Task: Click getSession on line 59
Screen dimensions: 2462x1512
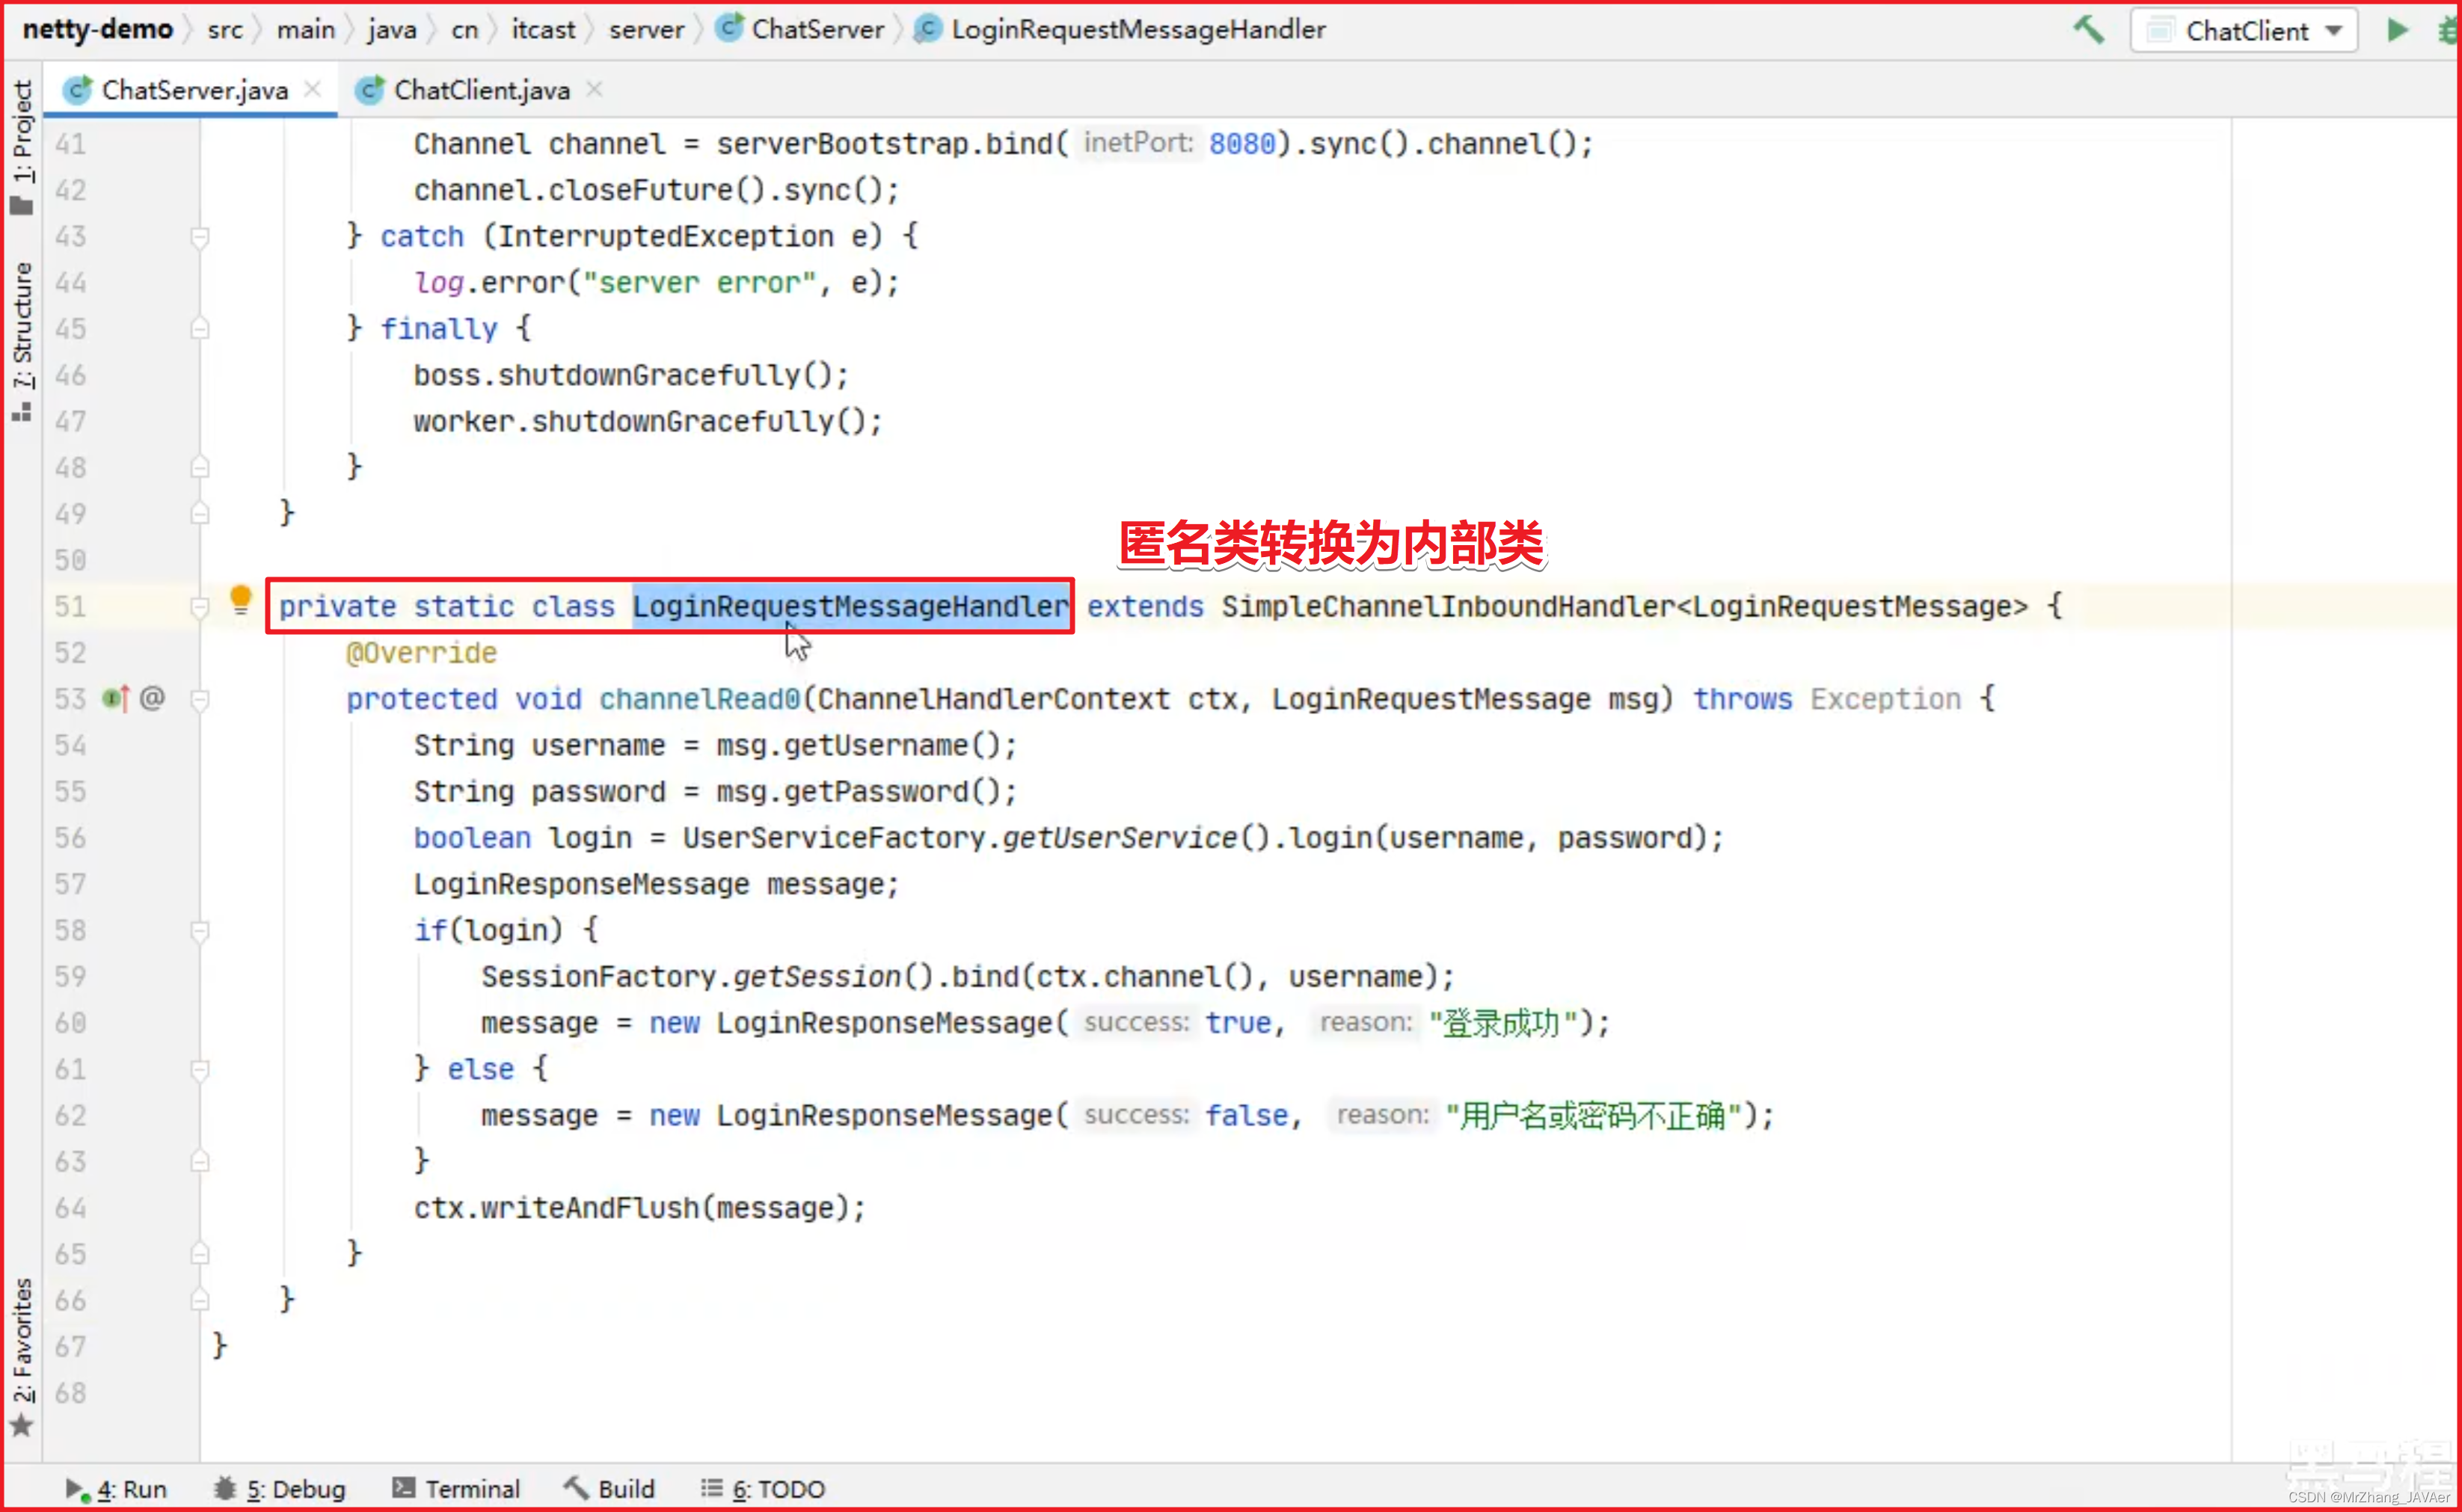Action: coord(818,977)
